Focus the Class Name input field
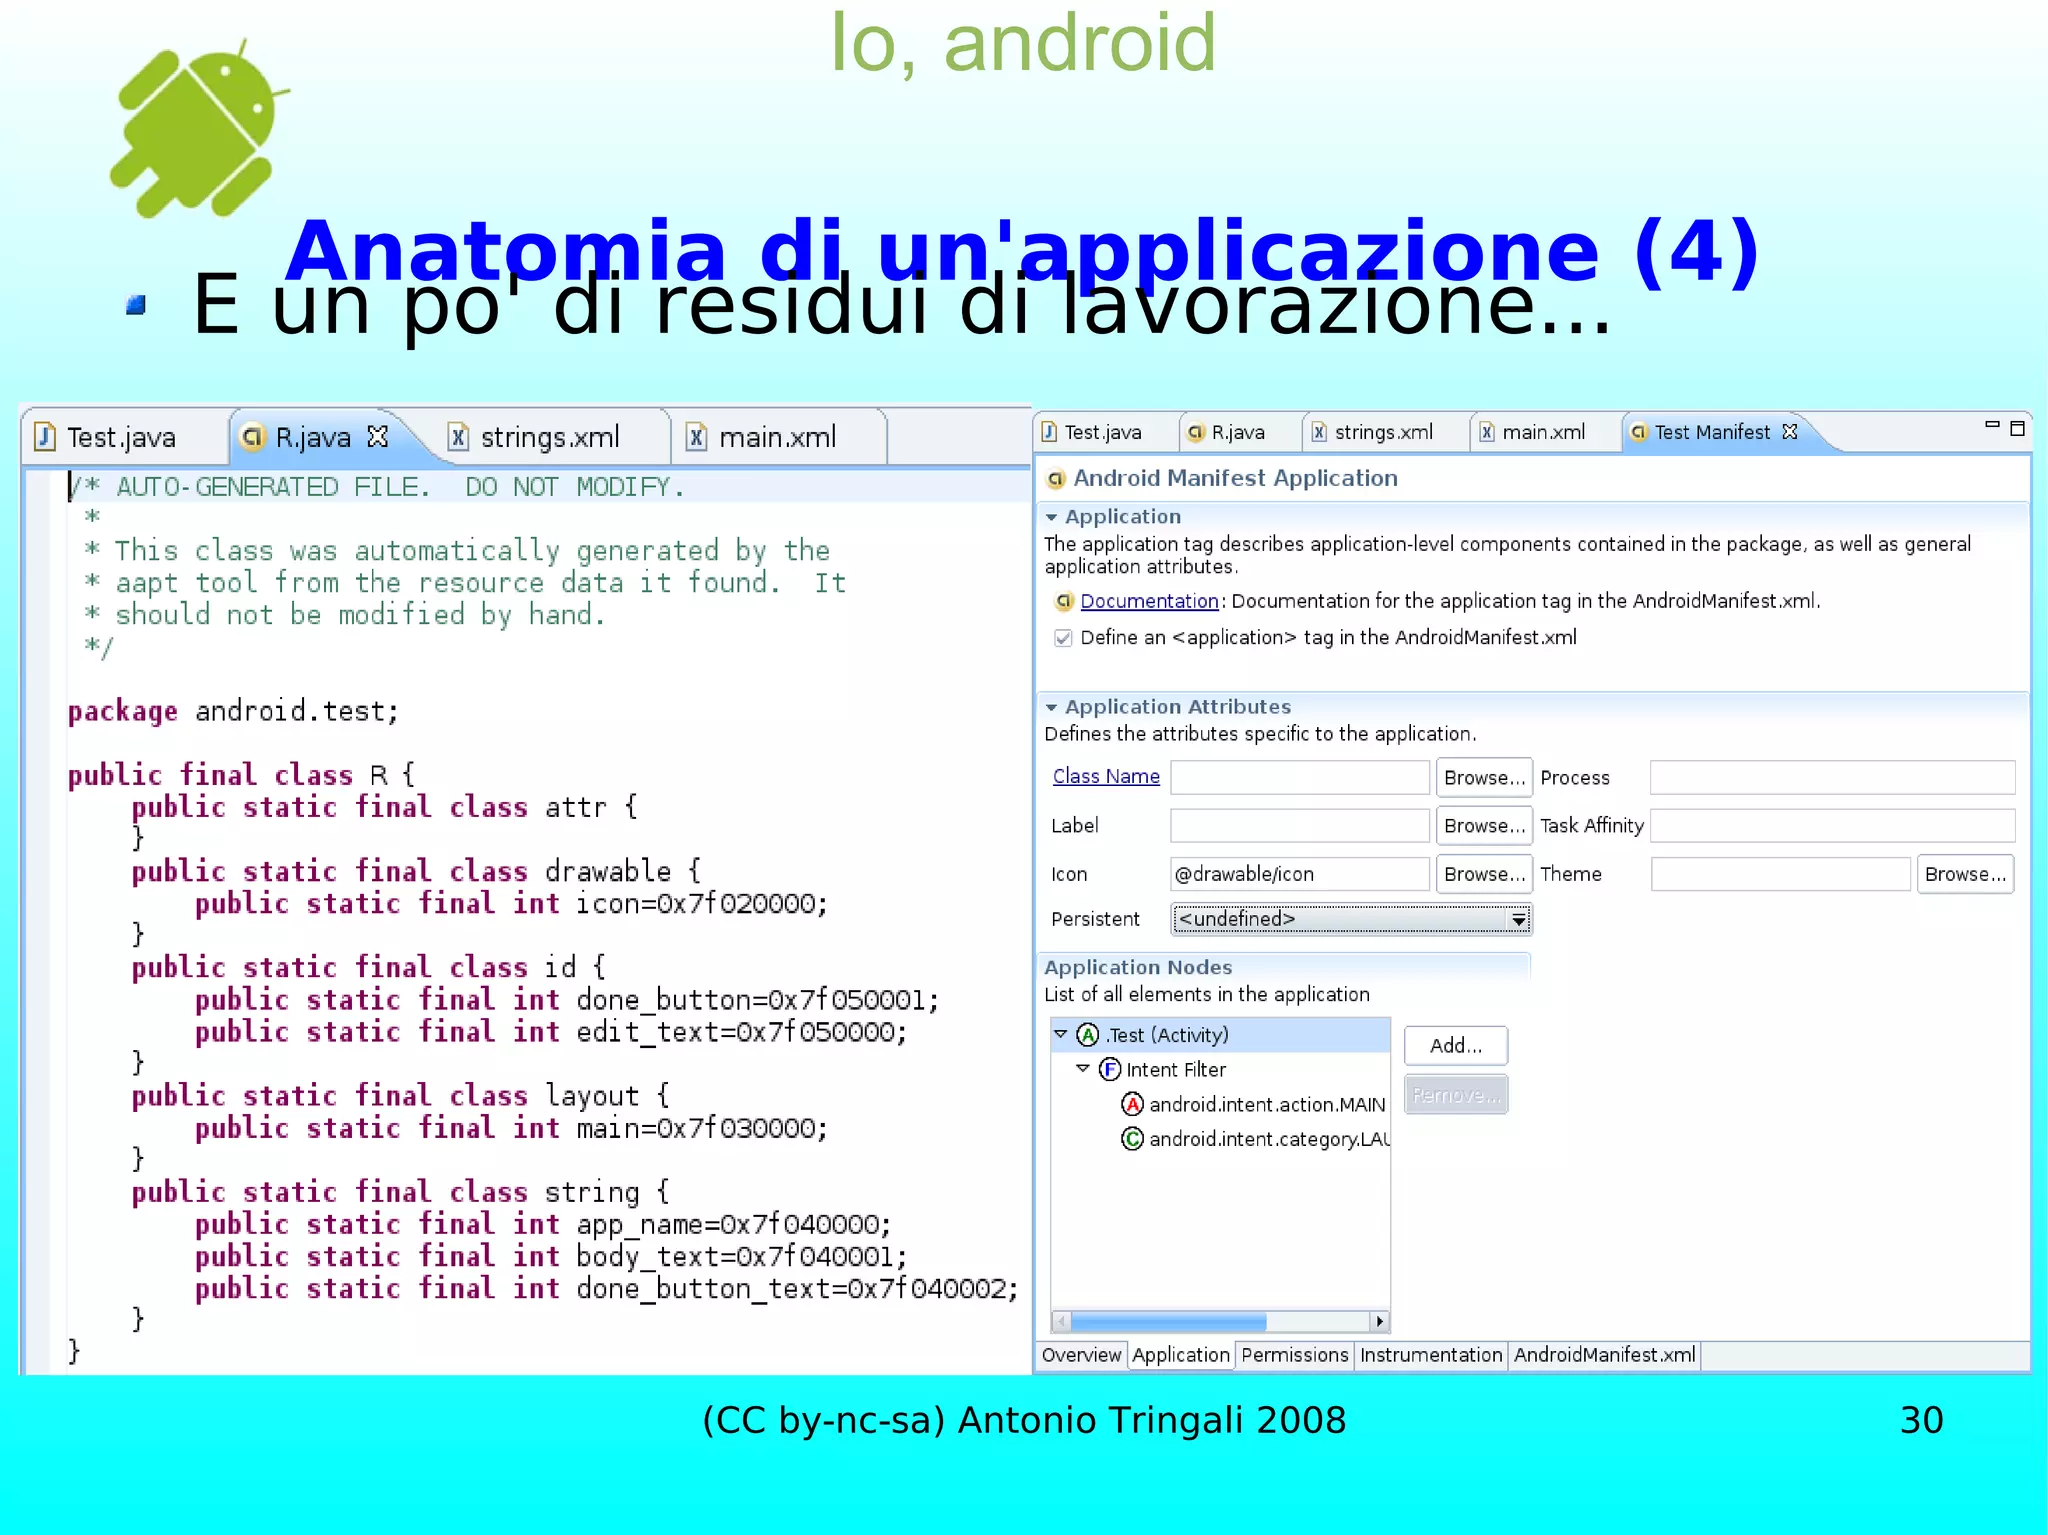The width and height of the screenshot is (2048, 1535). 1300,777
